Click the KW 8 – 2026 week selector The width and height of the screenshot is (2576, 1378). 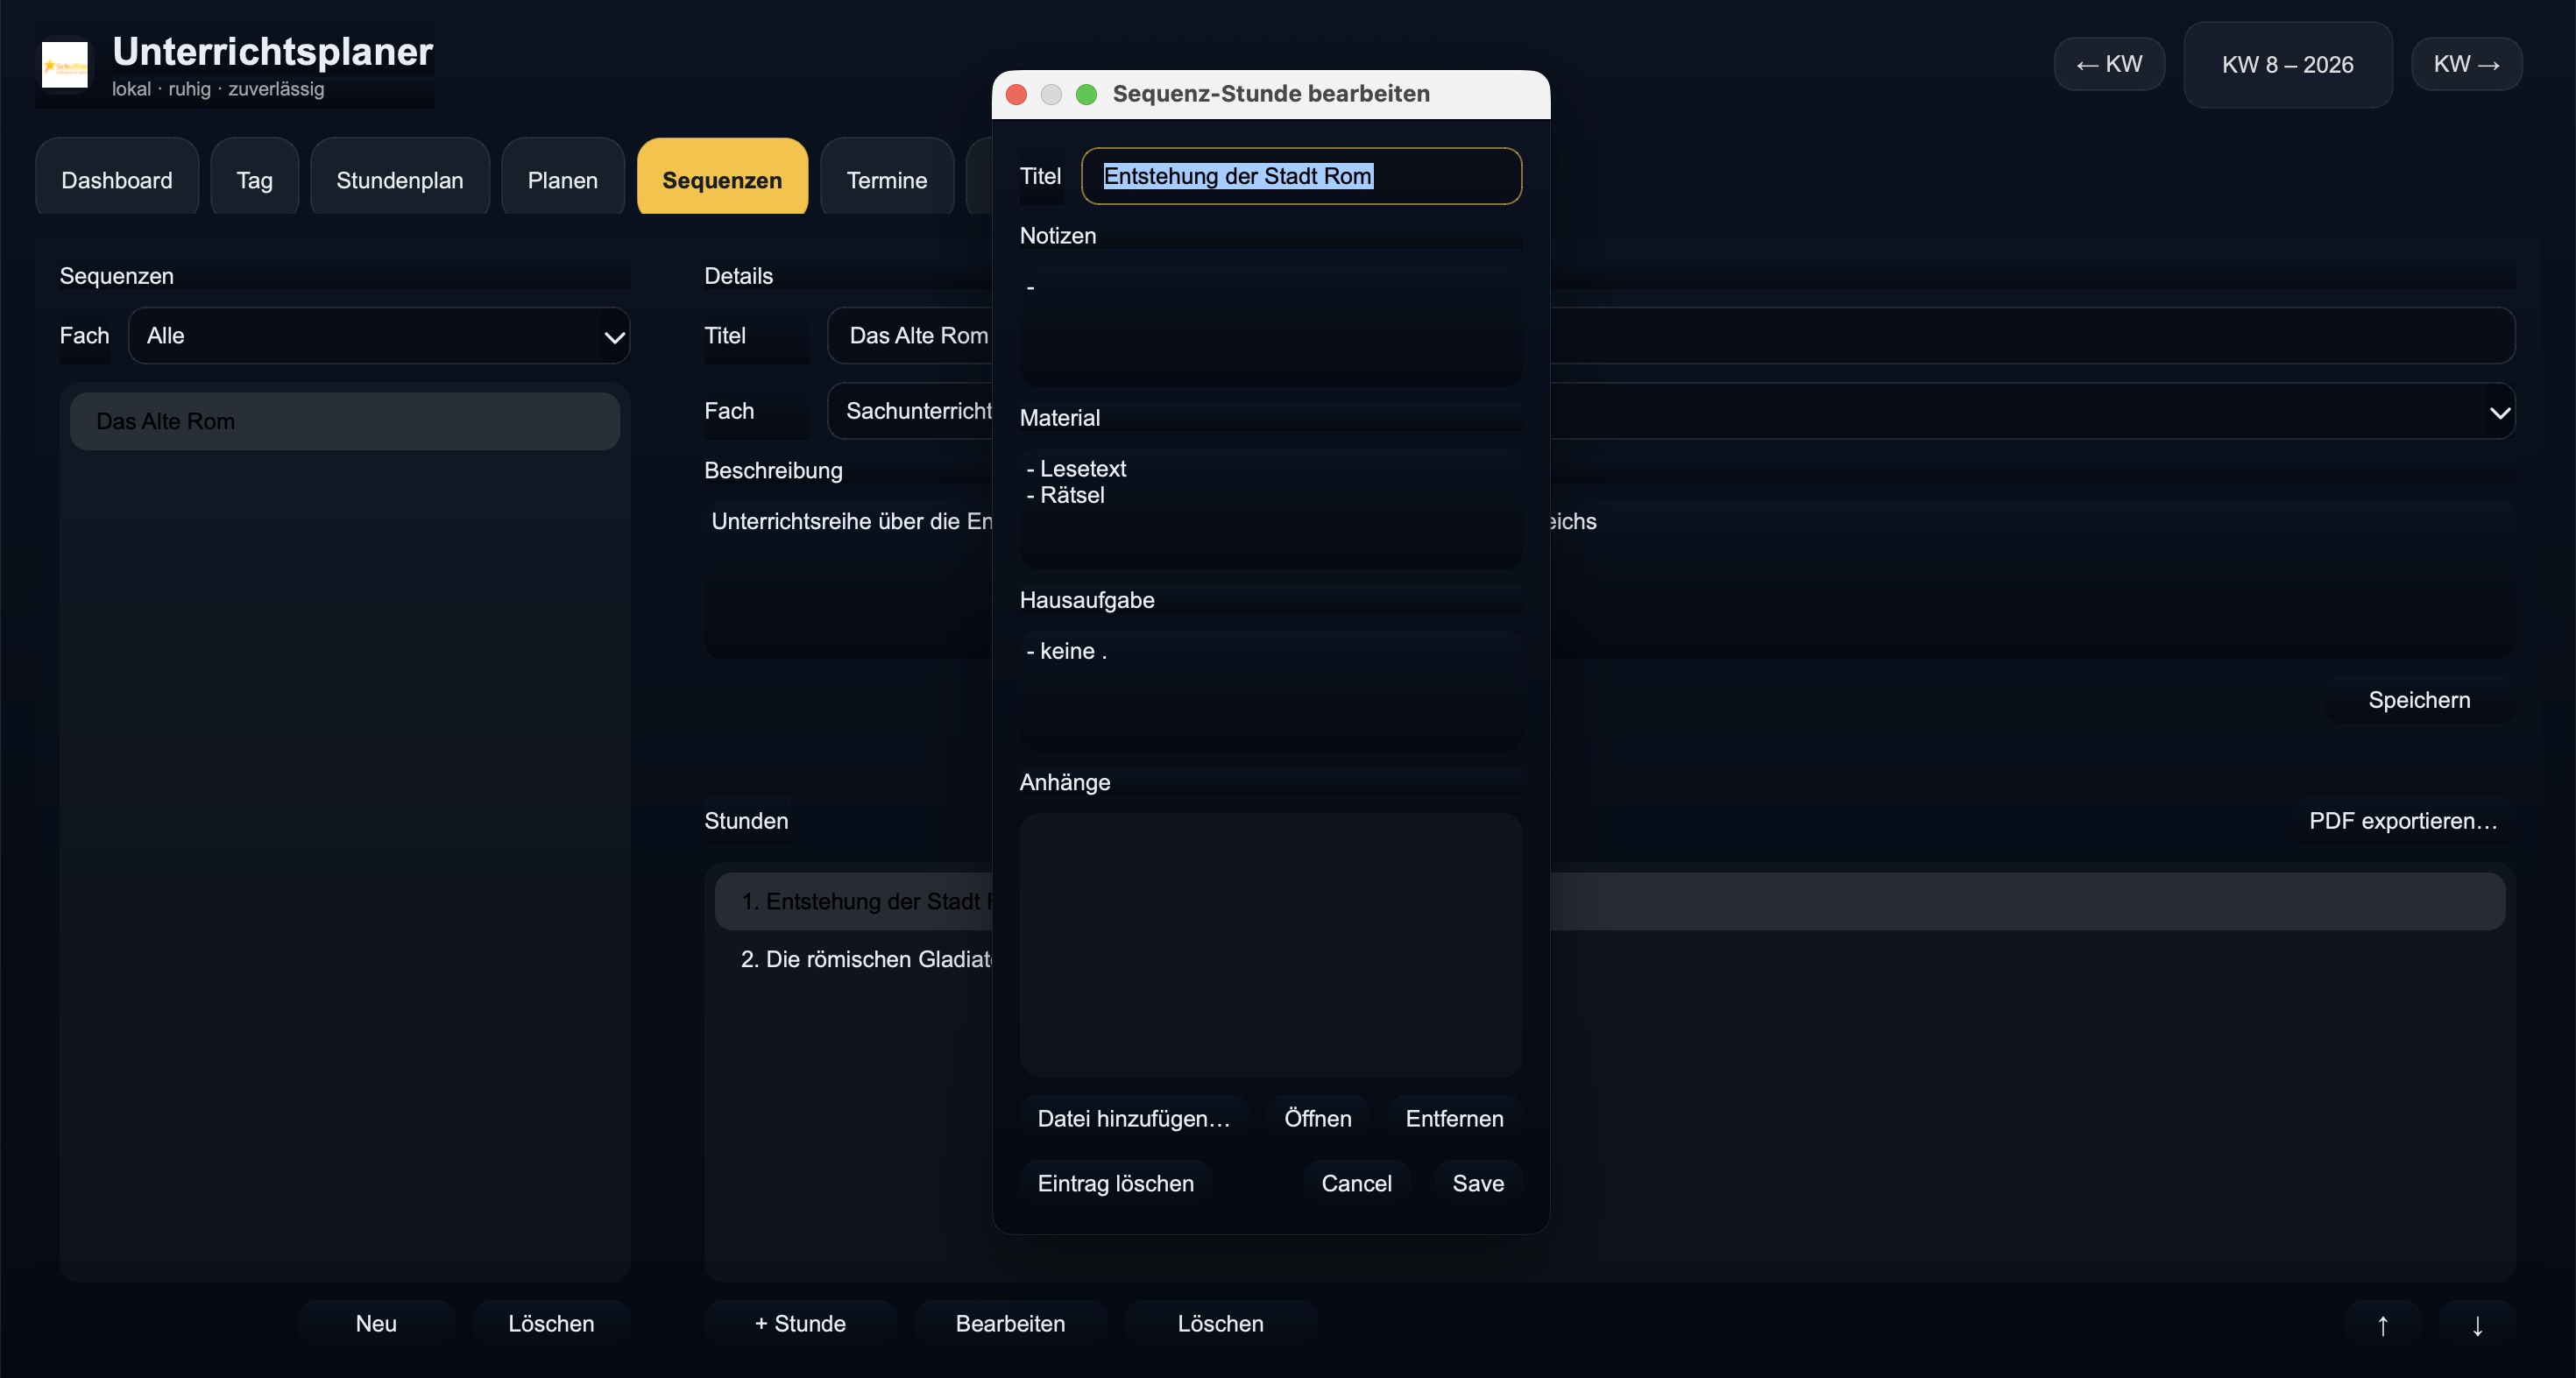click(2287, 65)
